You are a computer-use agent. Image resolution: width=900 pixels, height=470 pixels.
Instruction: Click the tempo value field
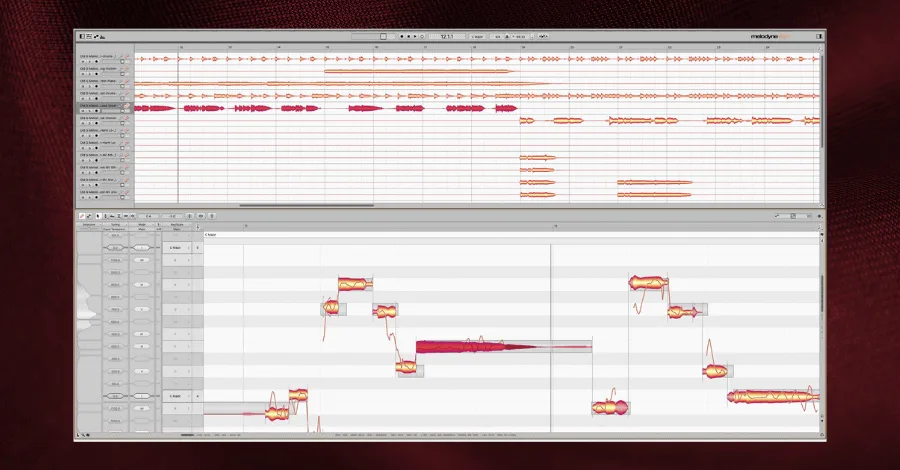tap(521, 36)
